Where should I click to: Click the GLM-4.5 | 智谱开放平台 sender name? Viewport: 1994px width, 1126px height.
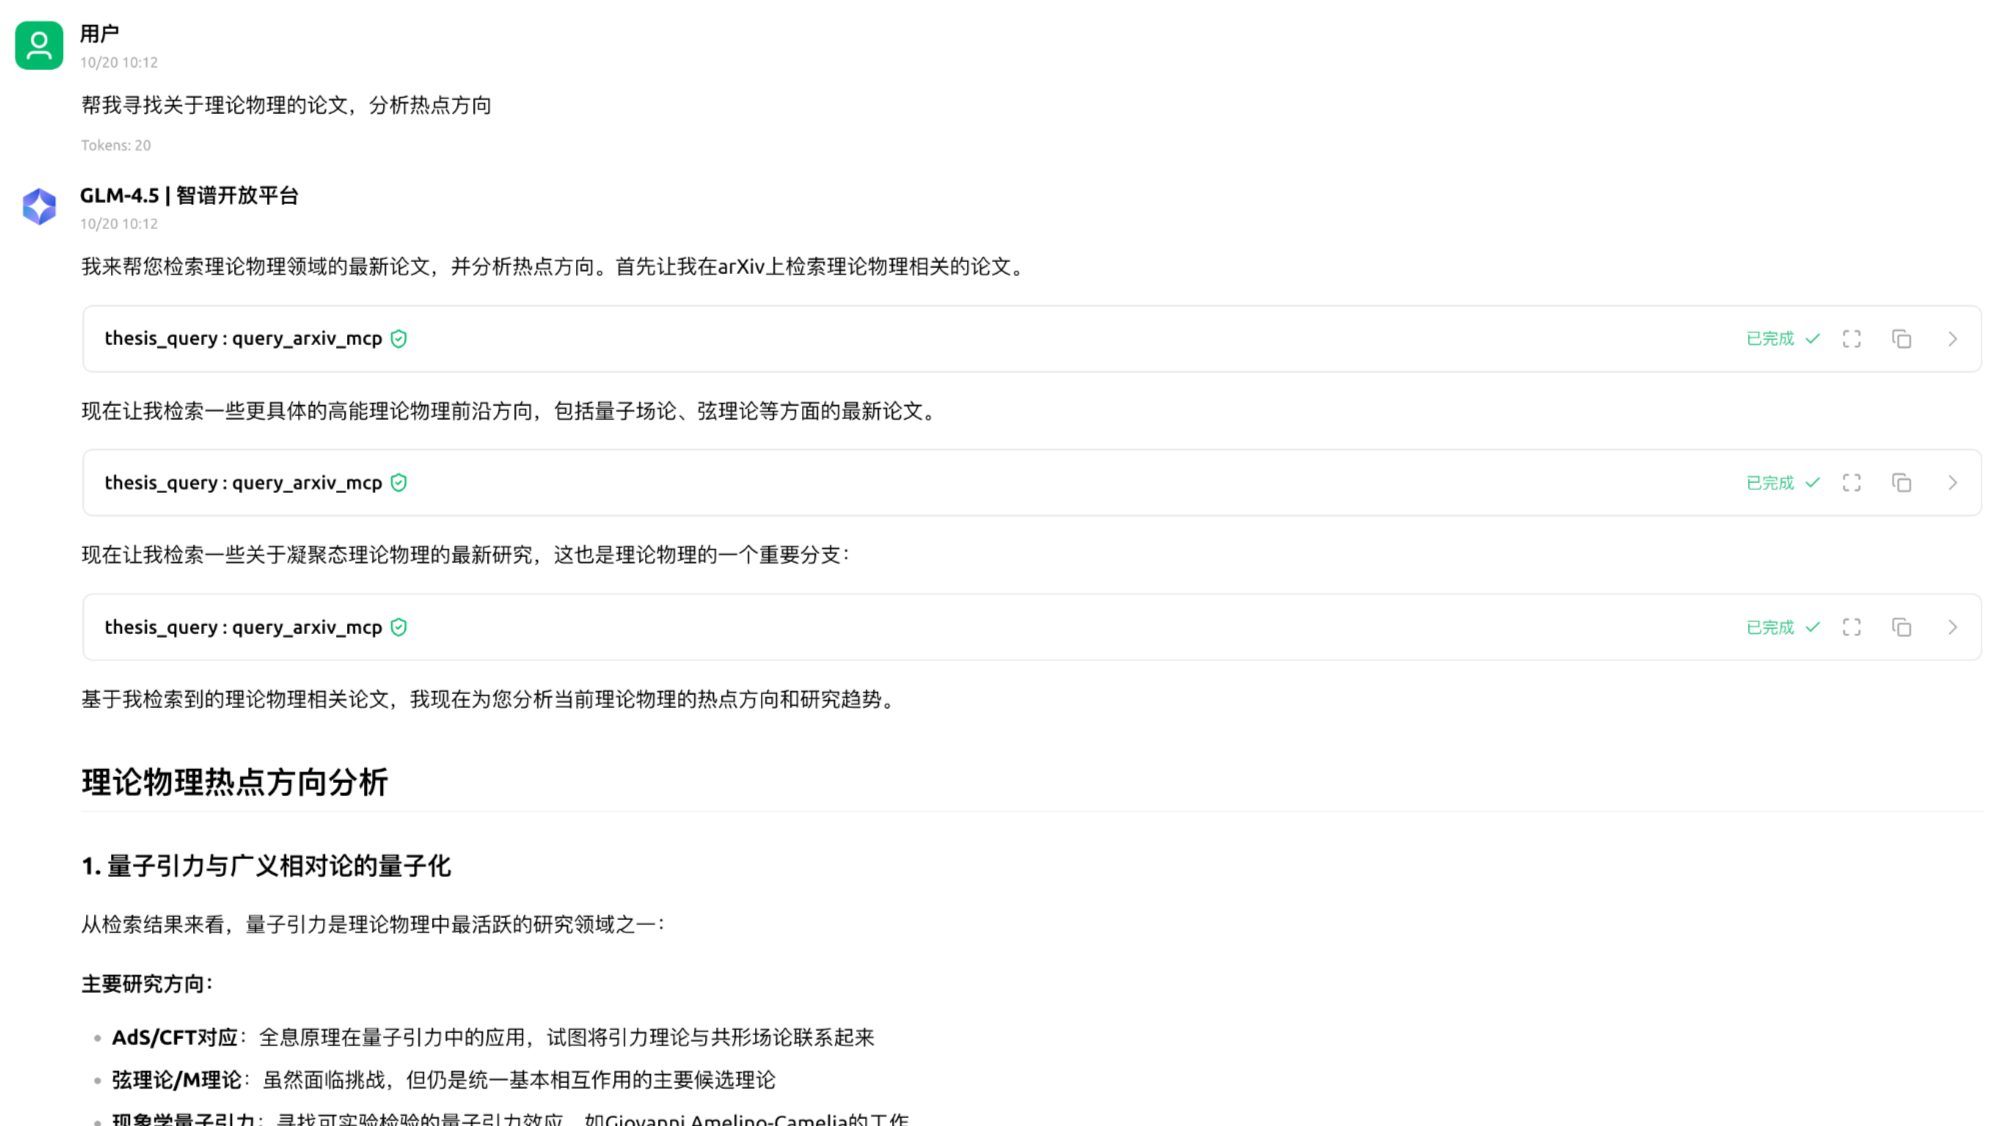click(x=189, y=196)
